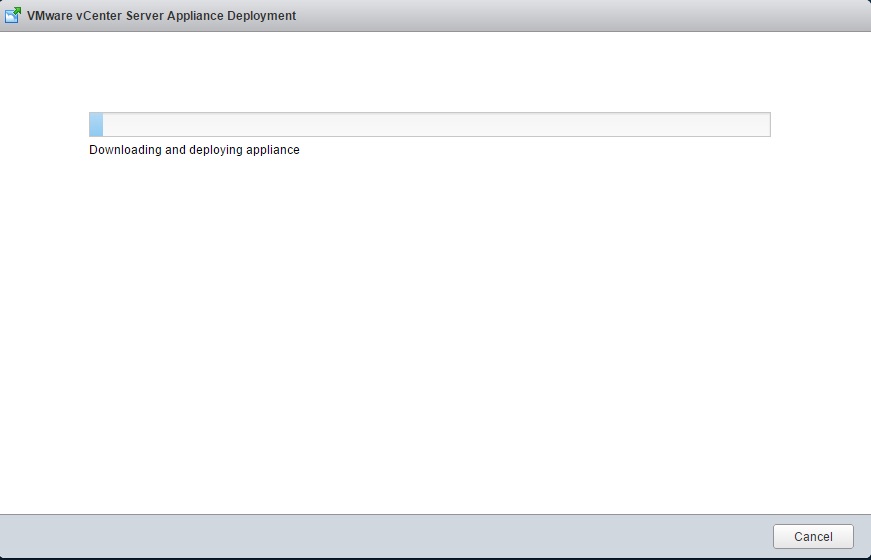
Task: Select the window title "VMware vCenter Server Appliance Deployment"
Action: click(x=161, y=16)
